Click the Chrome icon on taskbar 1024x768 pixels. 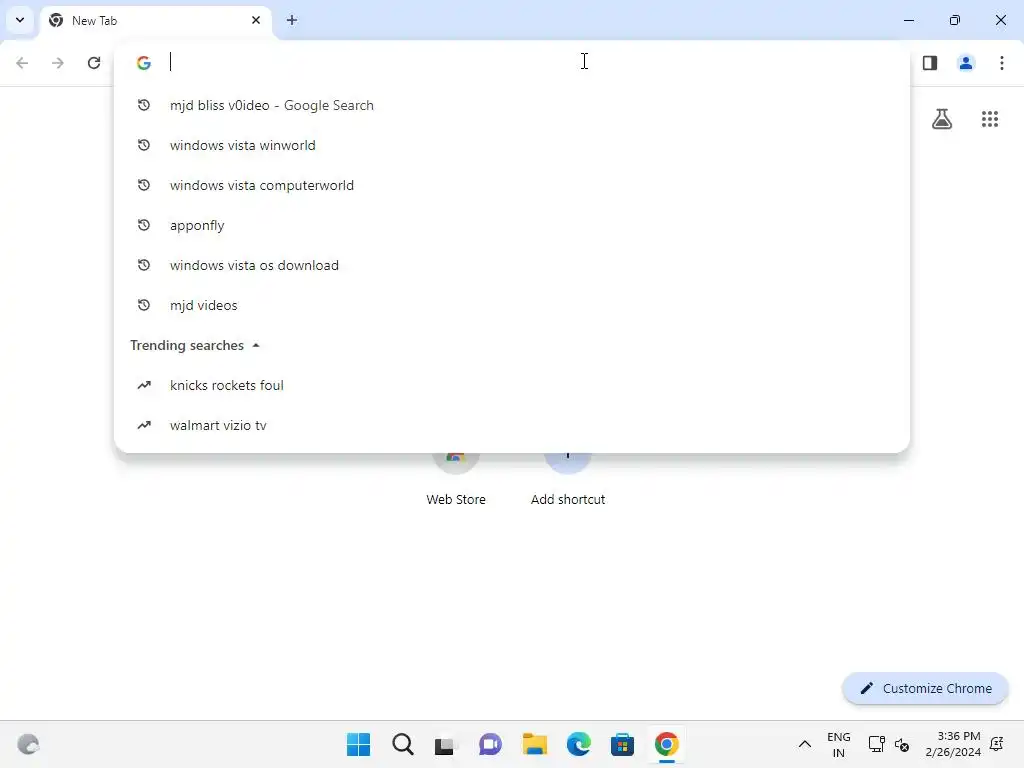[667, 744]
